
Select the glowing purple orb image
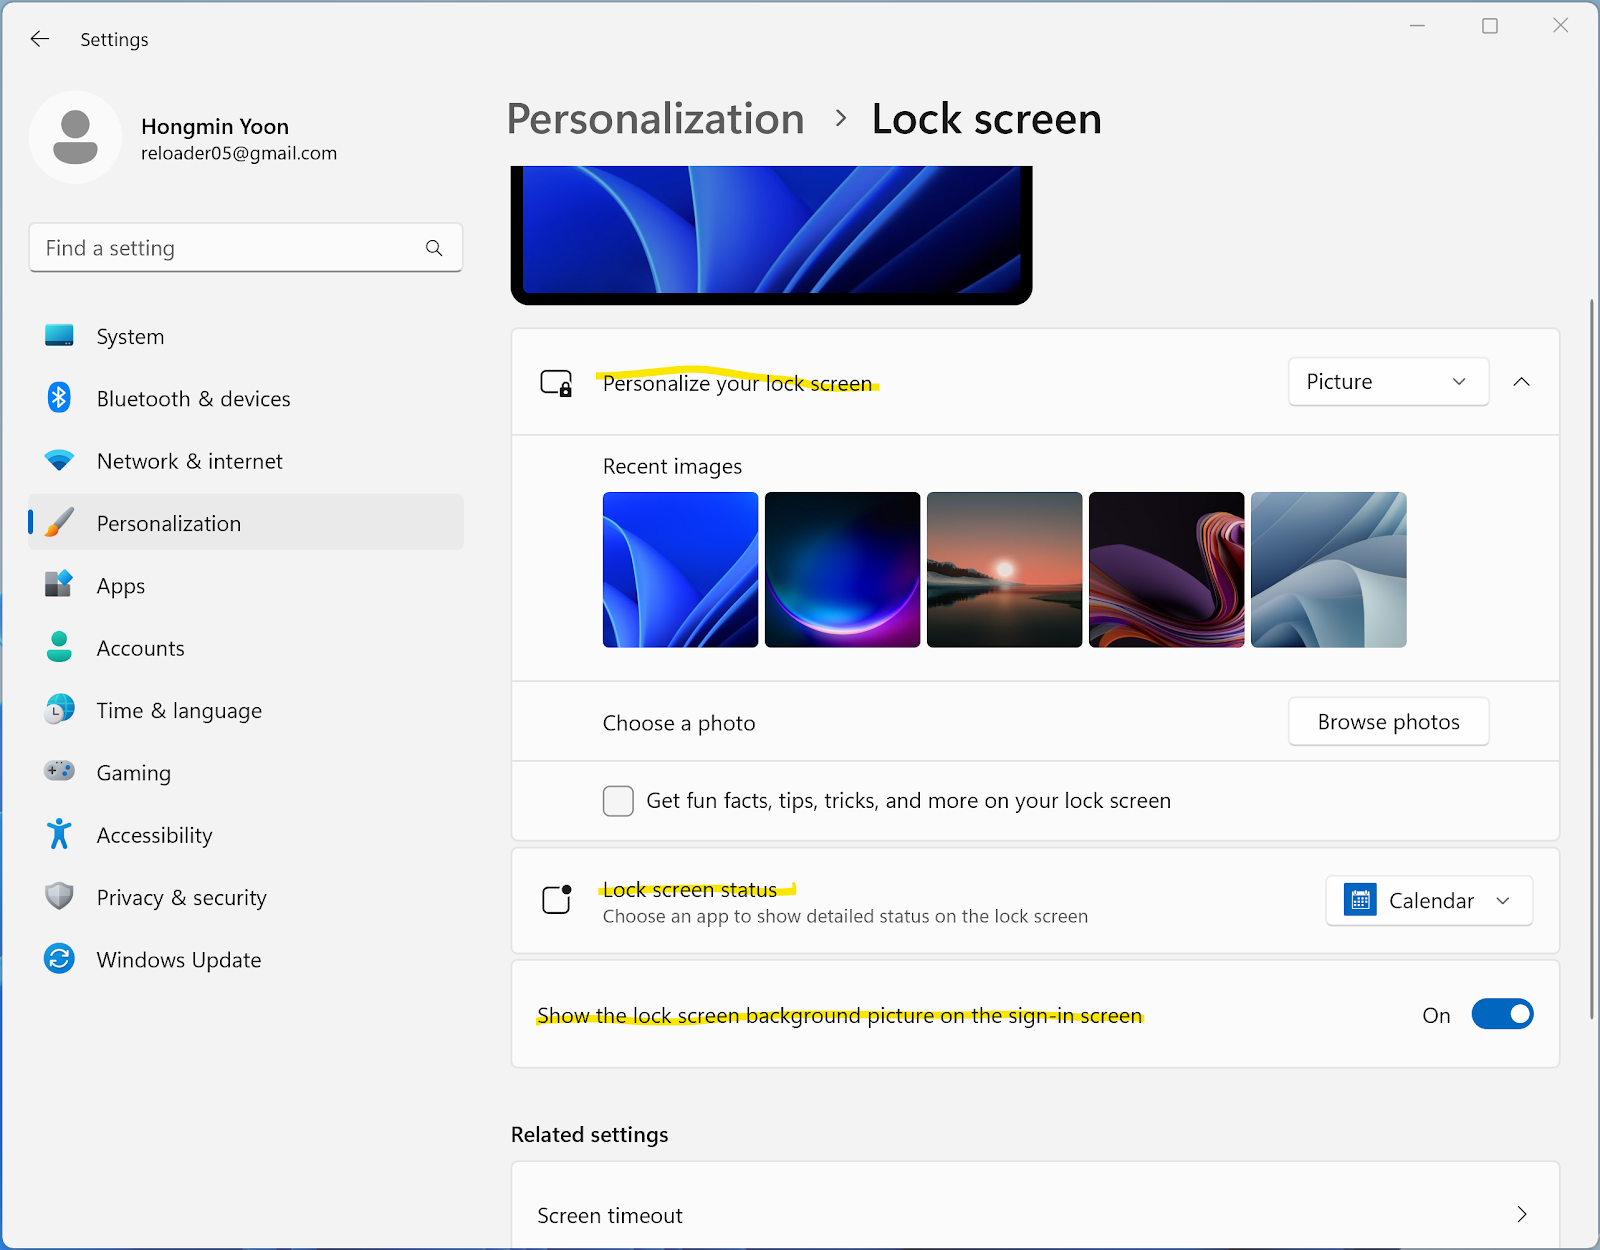842,570
